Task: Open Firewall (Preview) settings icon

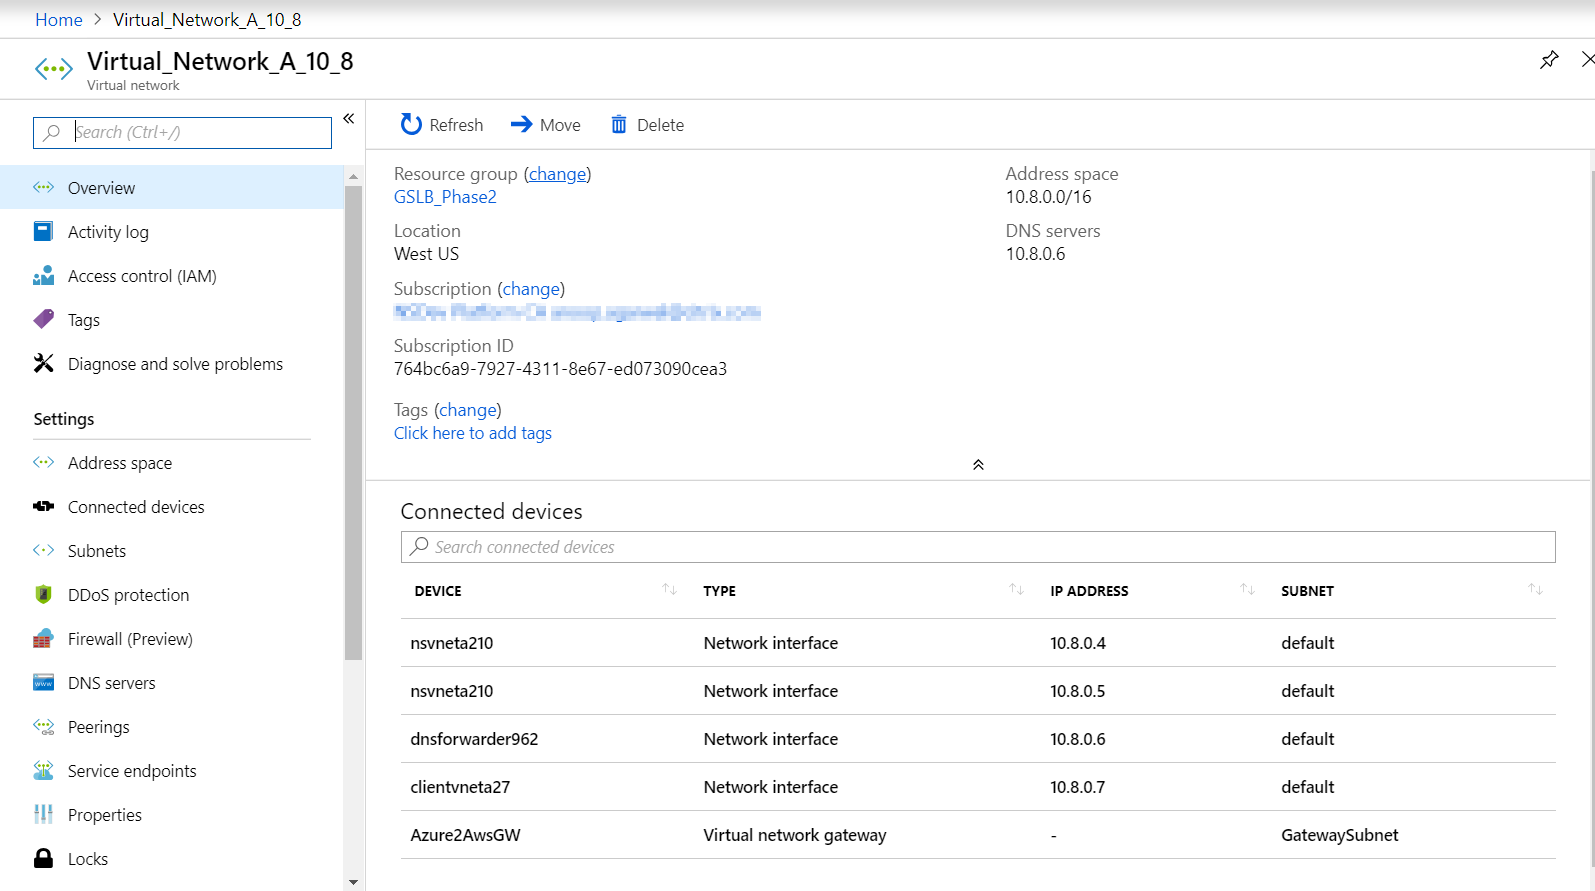Action: (x=43, y=639)
